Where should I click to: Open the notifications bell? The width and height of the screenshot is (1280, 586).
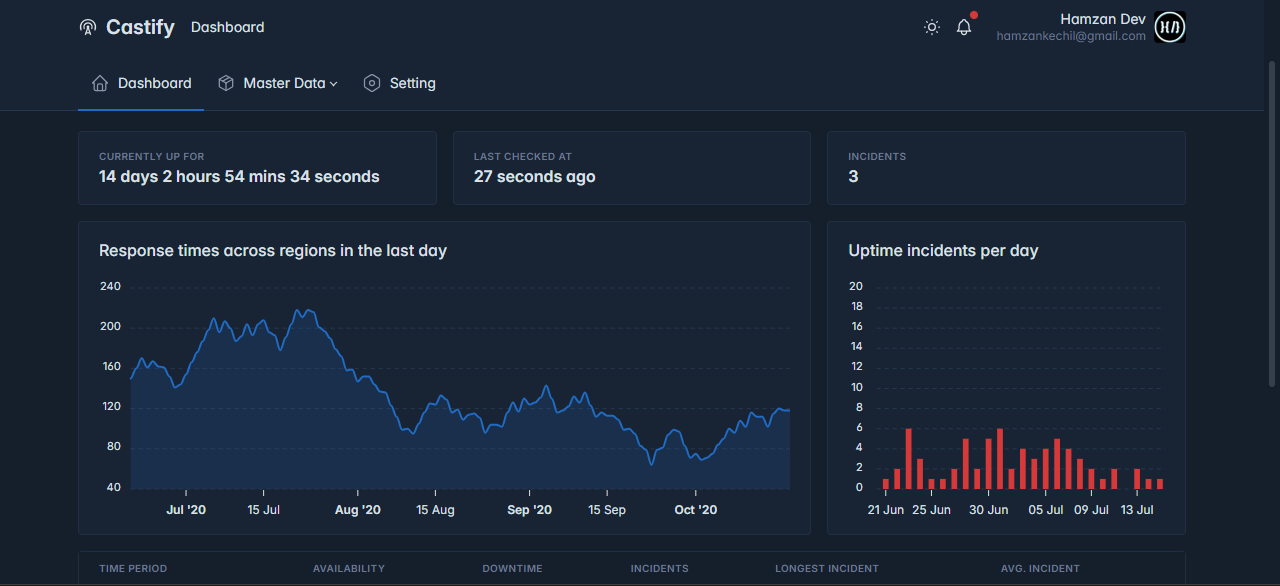[964, 28]
